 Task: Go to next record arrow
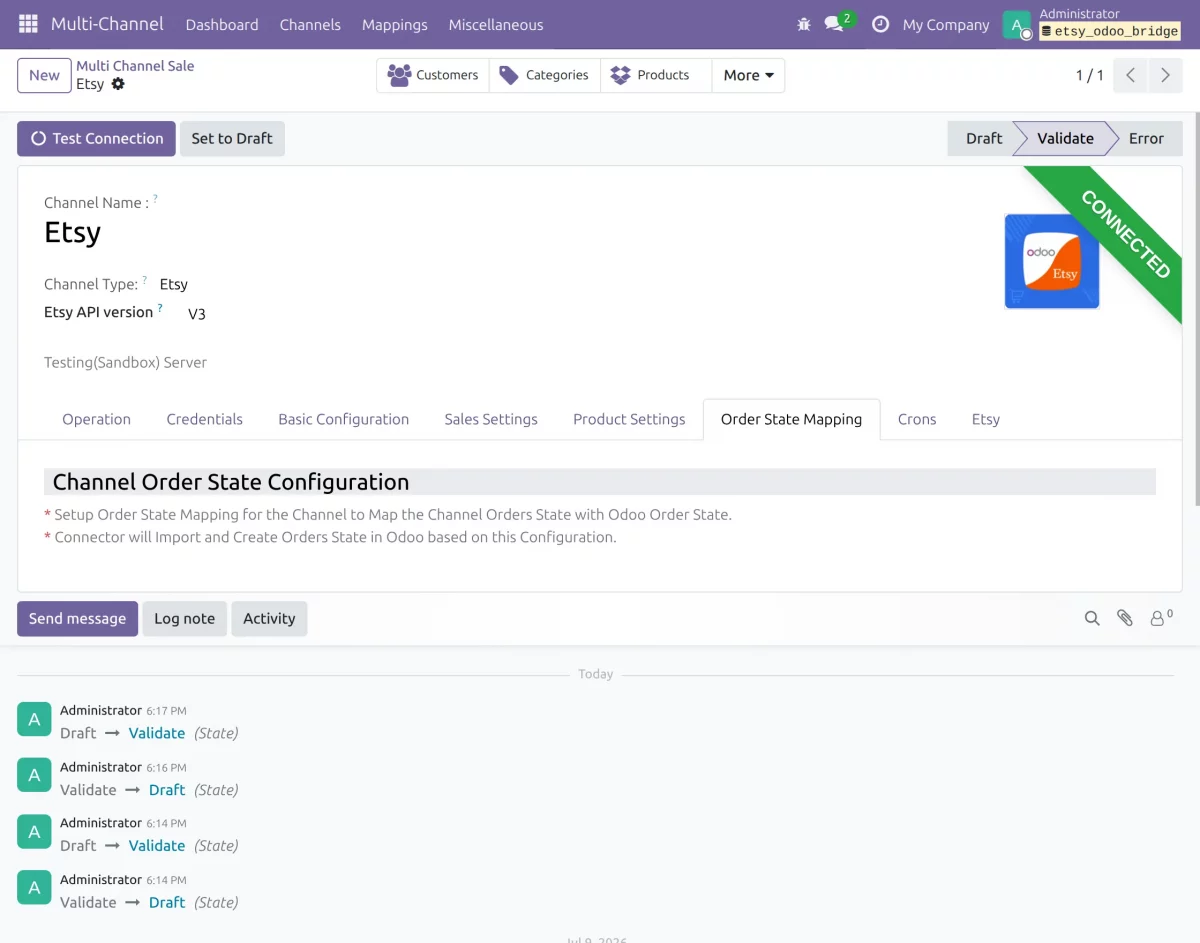pyautogui.click(x=1166, y=75)
